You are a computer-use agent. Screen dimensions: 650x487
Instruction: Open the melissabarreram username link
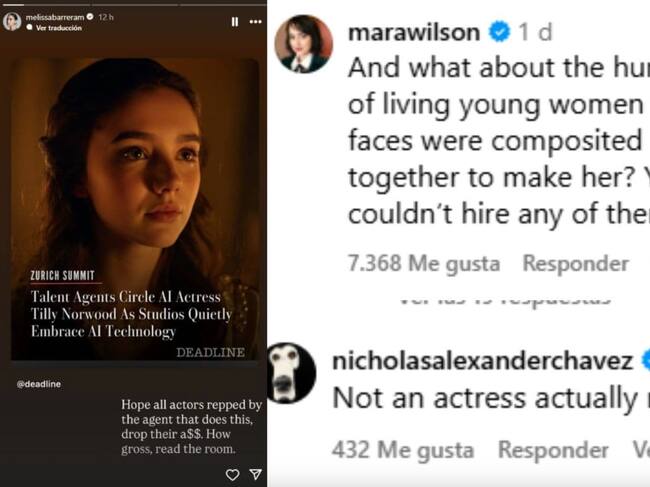[x=54, y=17]
